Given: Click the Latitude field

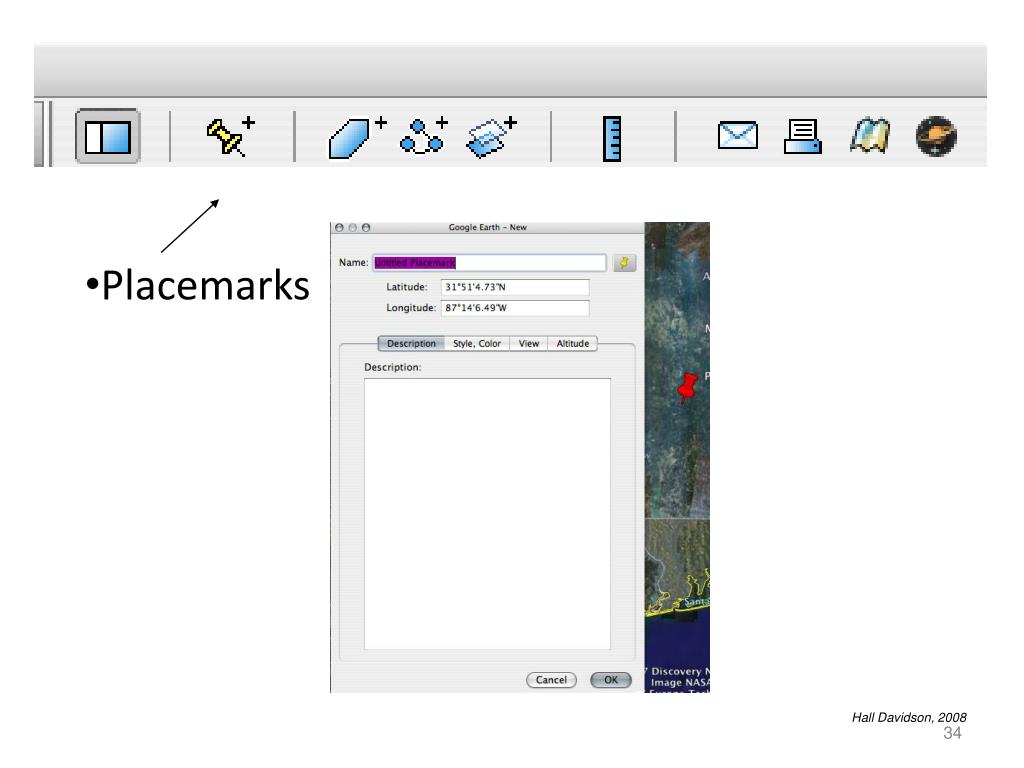Looking at the screenshot, I should [x=515, y=287].
